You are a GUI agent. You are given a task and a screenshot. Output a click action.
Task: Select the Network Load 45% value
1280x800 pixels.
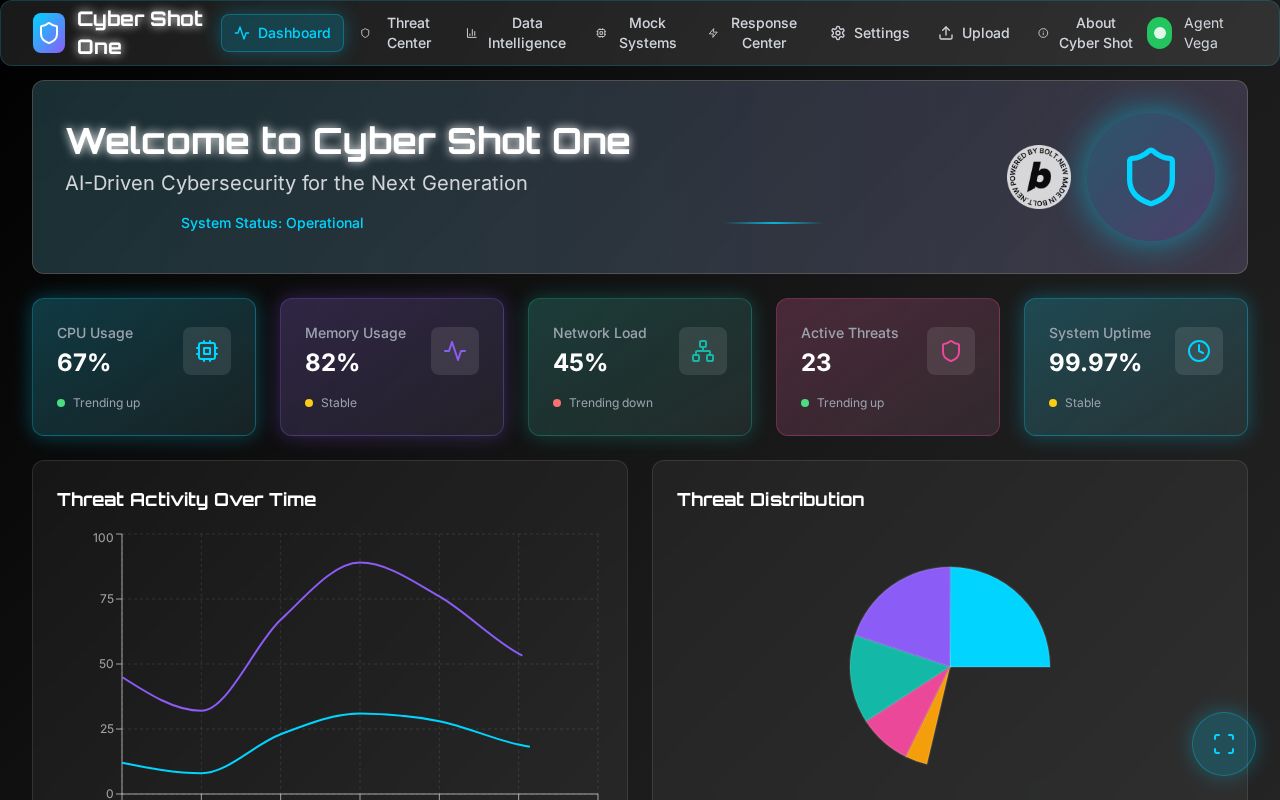(x=580, y=363)
